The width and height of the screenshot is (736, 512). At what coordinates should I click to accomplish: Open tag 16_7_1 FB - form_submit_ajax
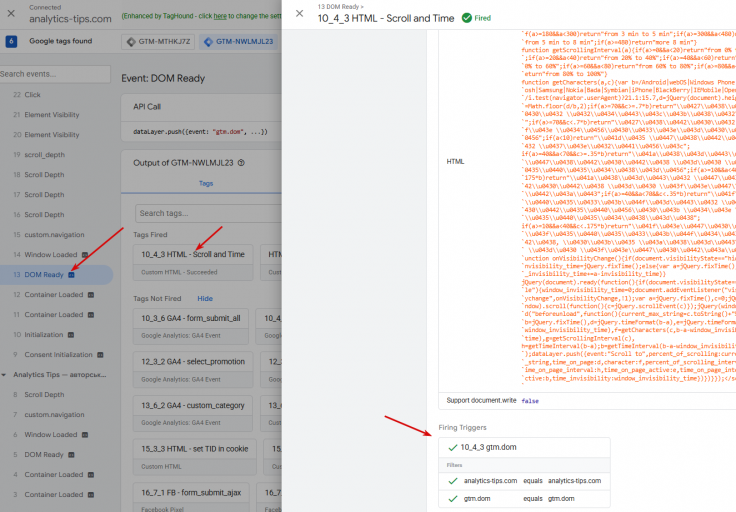click(191, 497)
